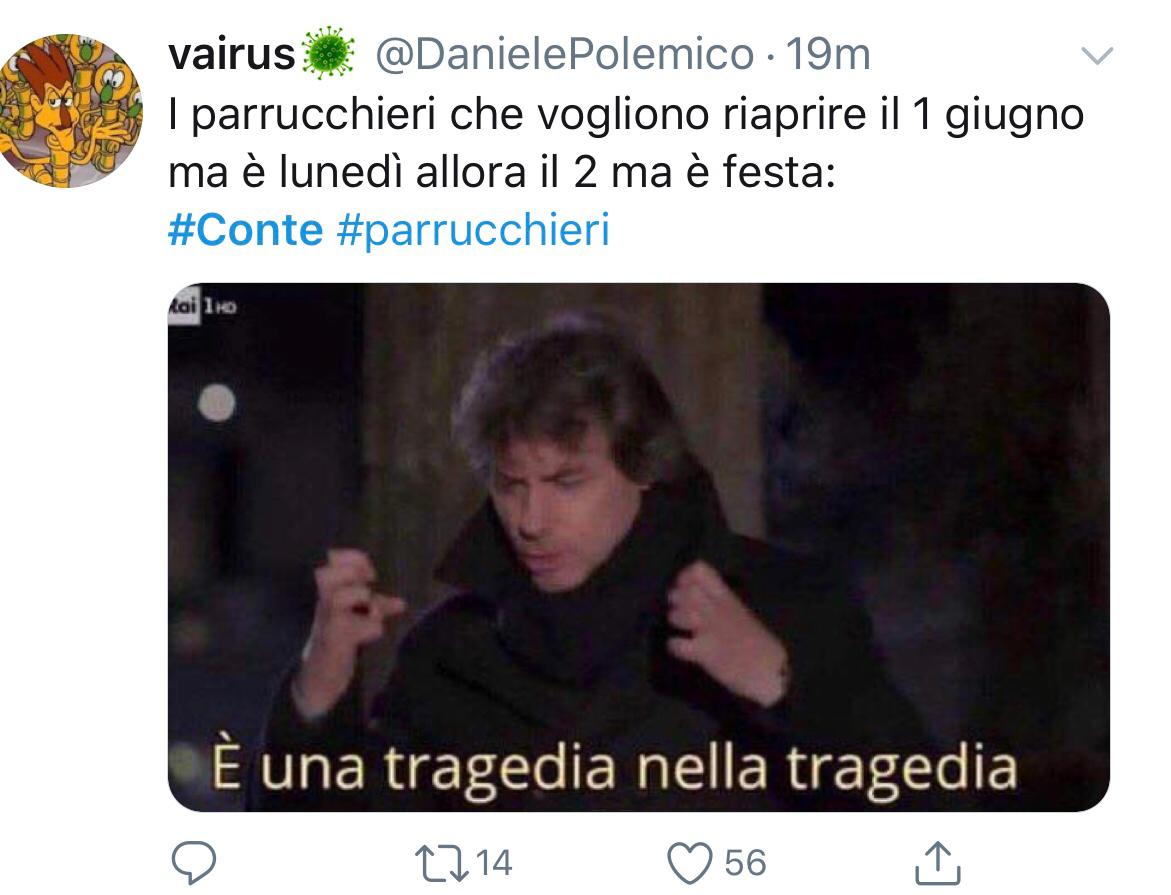
Task: Click the reply speech bubble icon
Action: (193, 863)
